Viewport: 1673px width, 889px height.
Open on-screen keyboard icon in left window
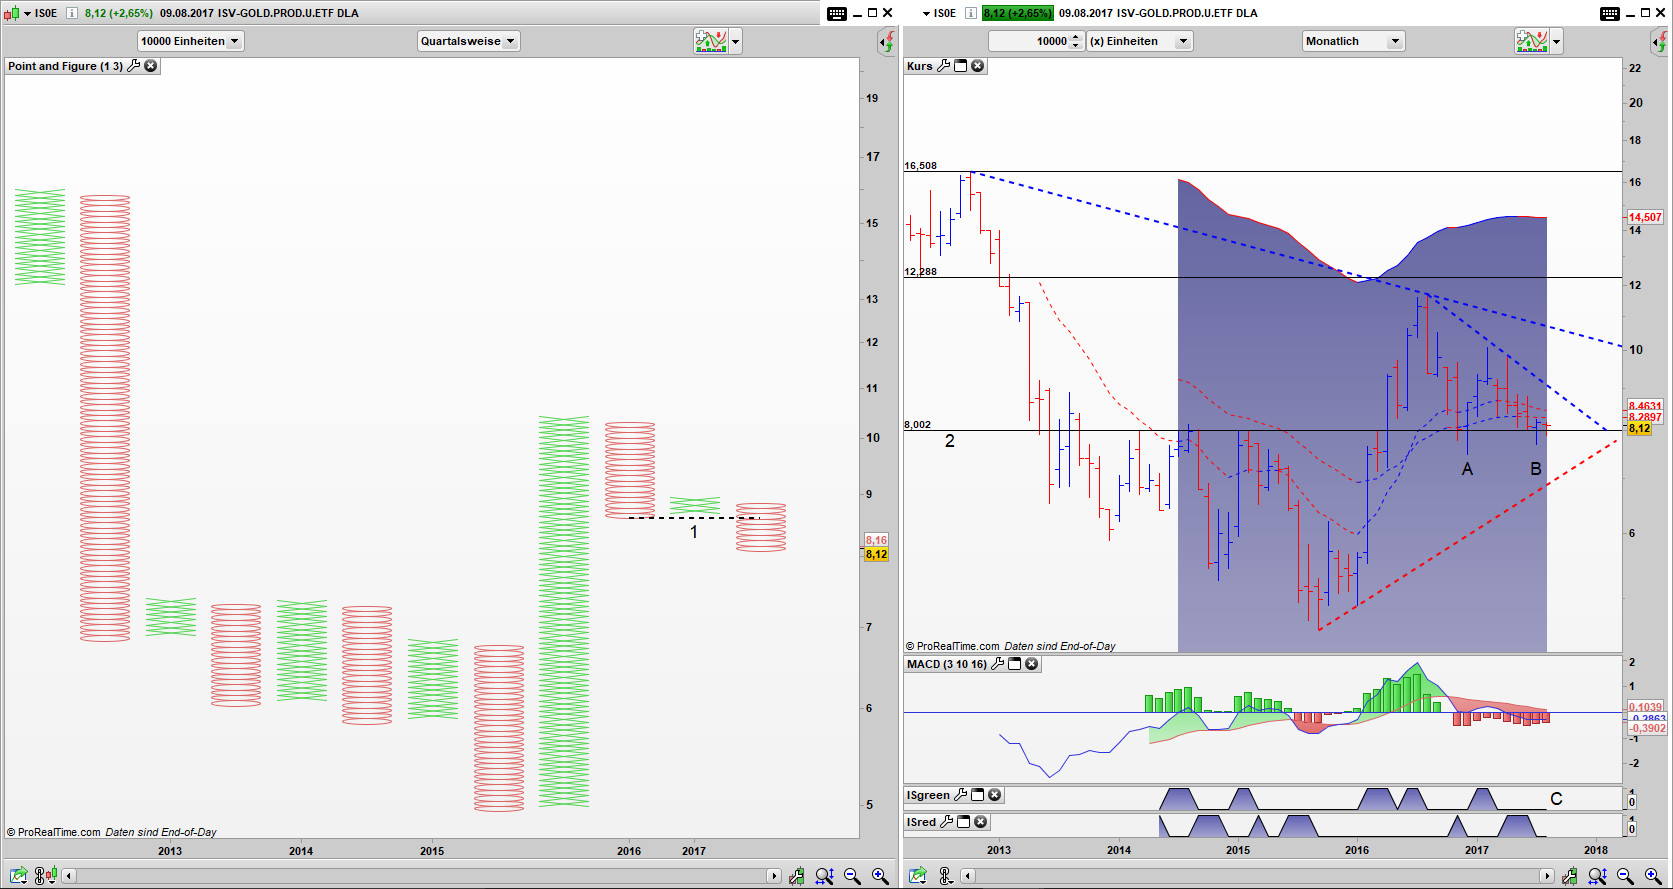click(837, 13)
